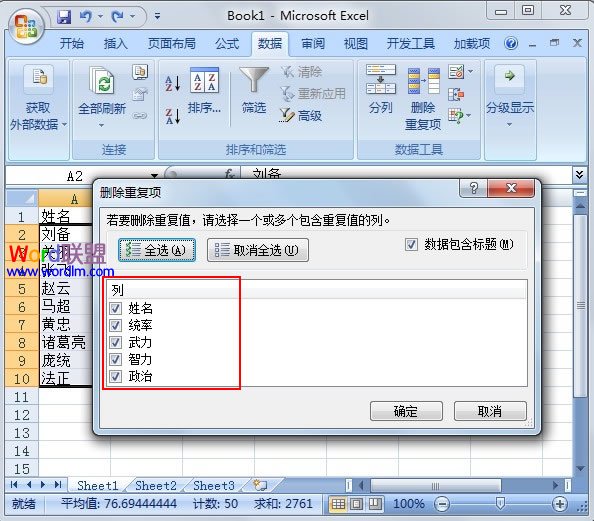Expand the formula bar chevron
This screenshot has height=521, width=594.
point(579,175)
